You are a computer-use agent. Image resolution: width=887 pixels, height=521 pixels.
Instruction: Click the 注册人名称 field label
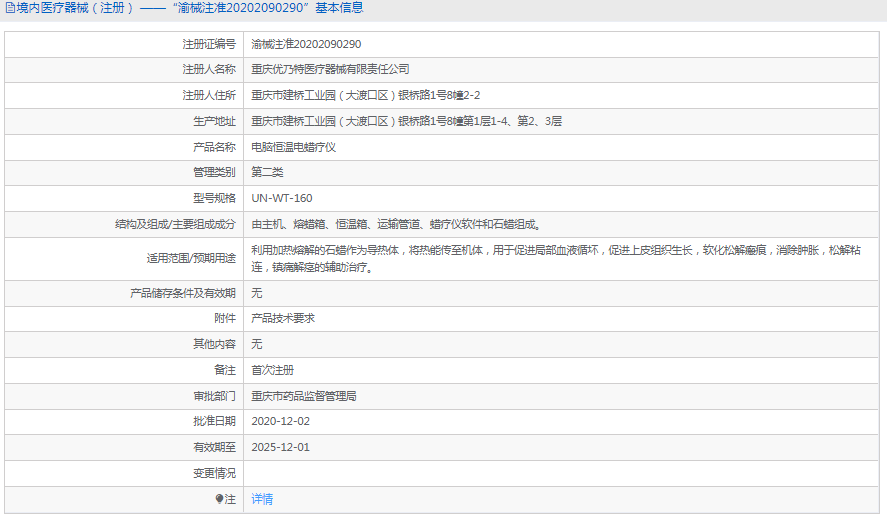209,69
